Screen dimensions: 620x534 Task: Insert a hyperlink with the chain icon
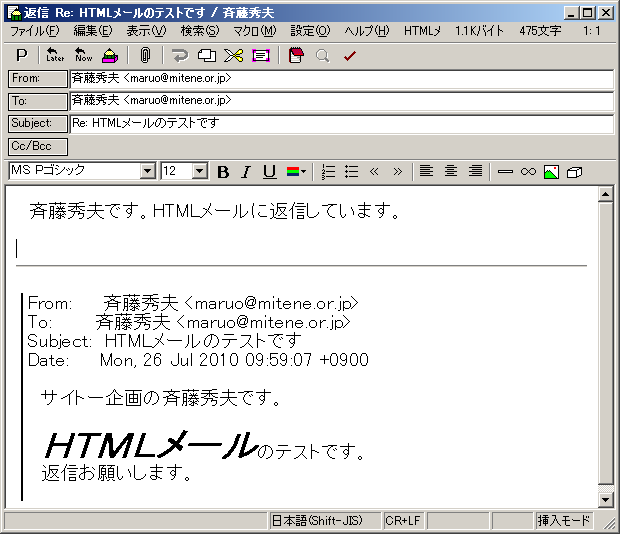click(x=528, y=172)
